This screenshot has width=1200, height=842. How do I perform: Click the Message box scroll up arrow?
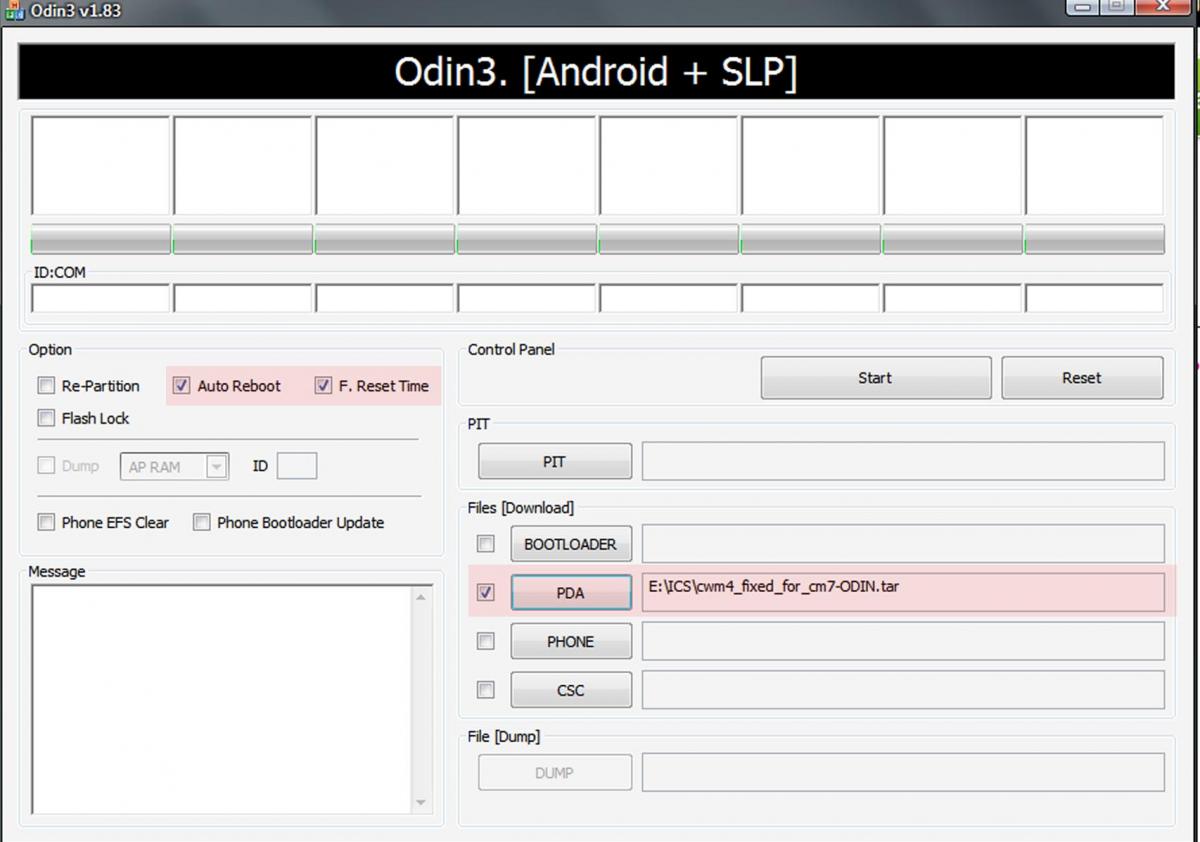click(421, 597)
